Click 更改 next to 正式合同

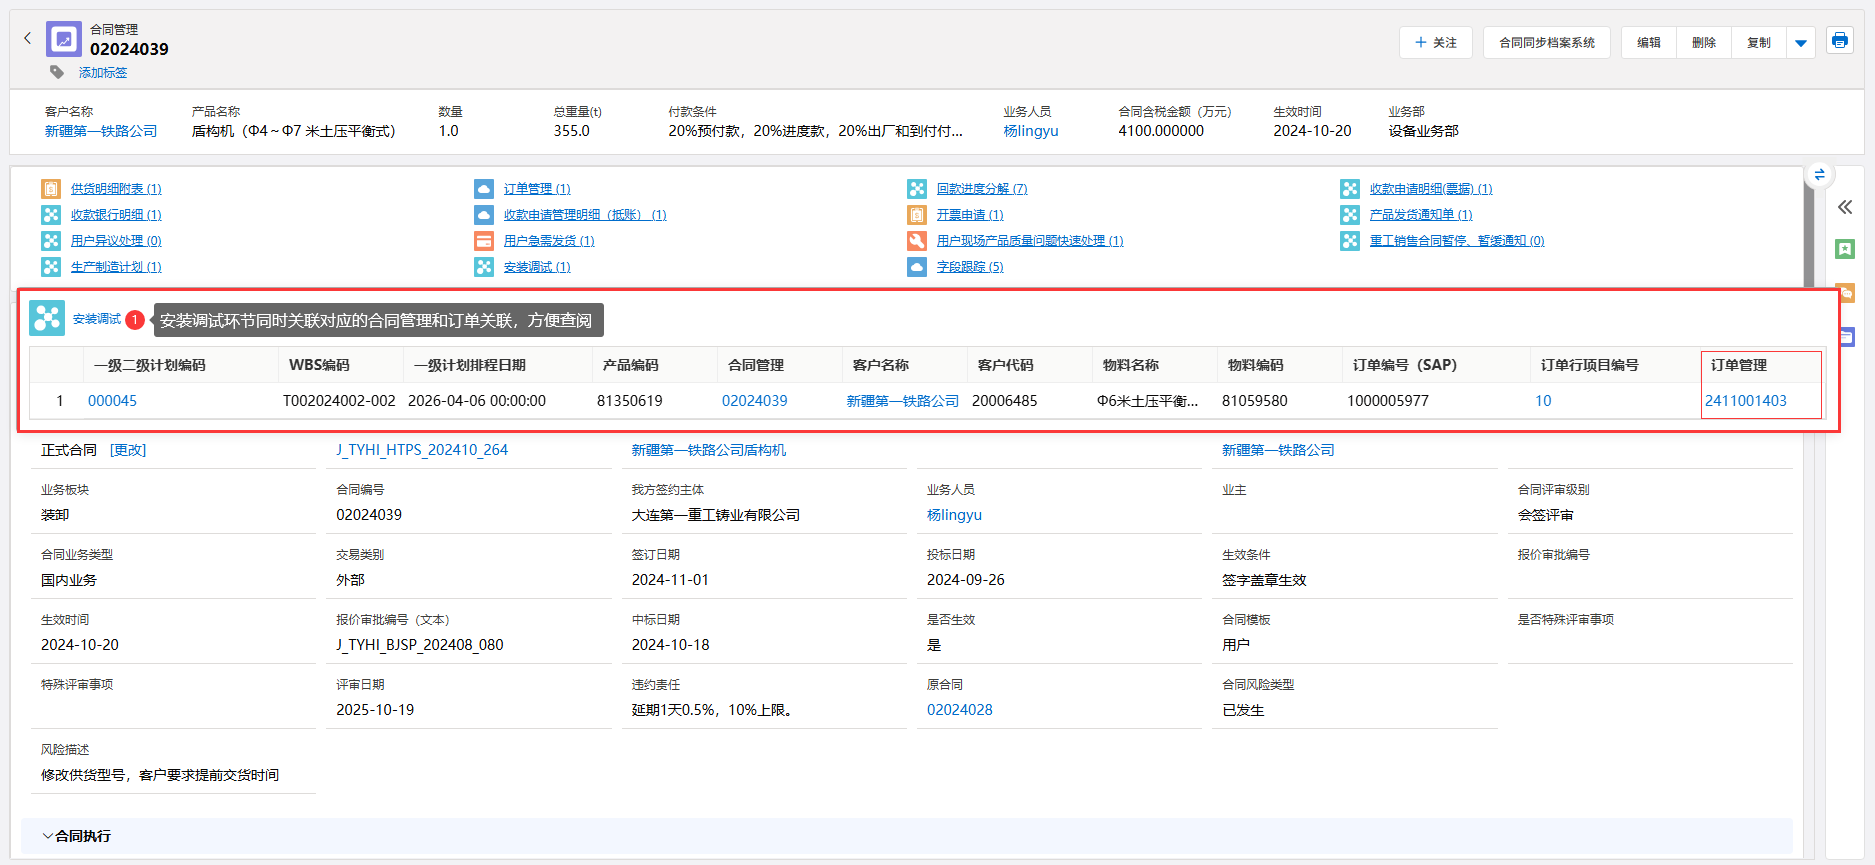pyautogui.click(x=128, y=450)
